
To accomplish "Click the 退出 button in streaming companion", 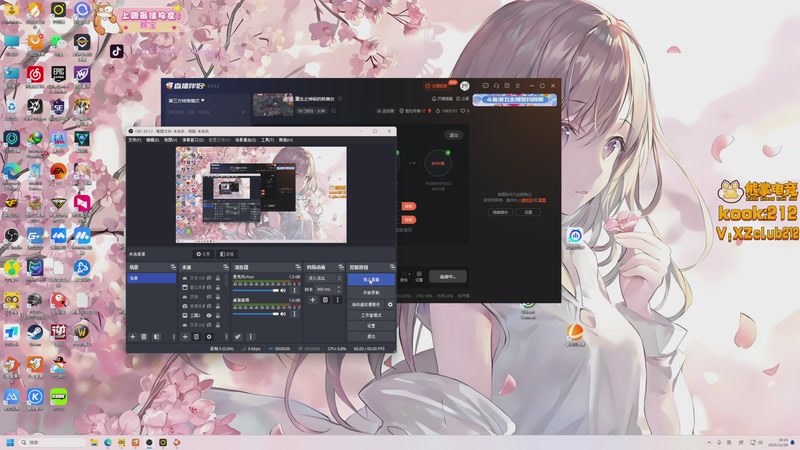I will (x=454, y=135).
